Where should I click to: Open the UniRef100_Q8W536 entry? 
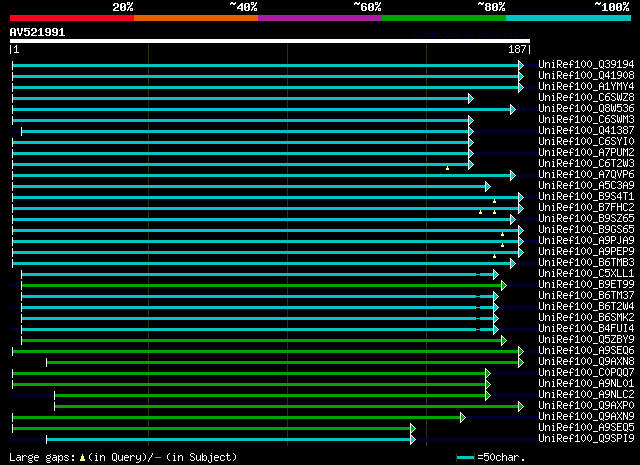coord(586,109)
